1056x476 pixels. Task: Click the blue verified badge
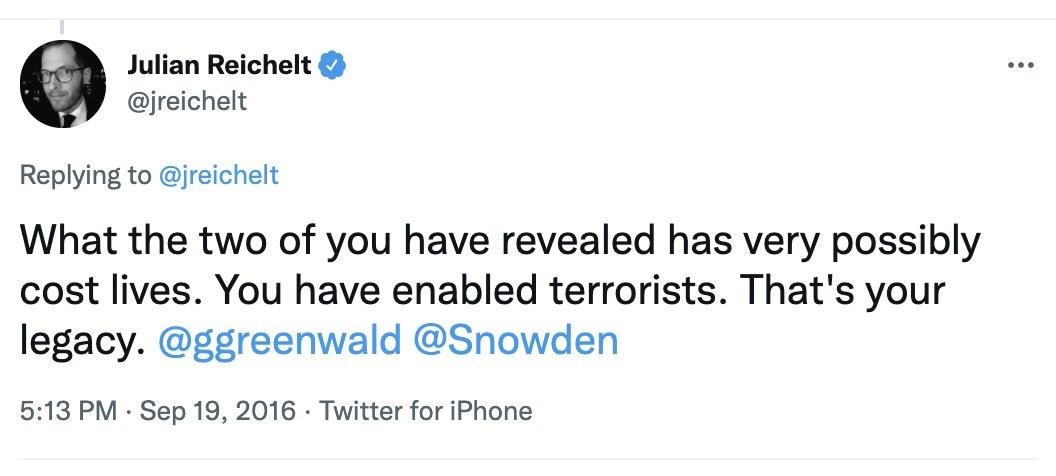333,67
